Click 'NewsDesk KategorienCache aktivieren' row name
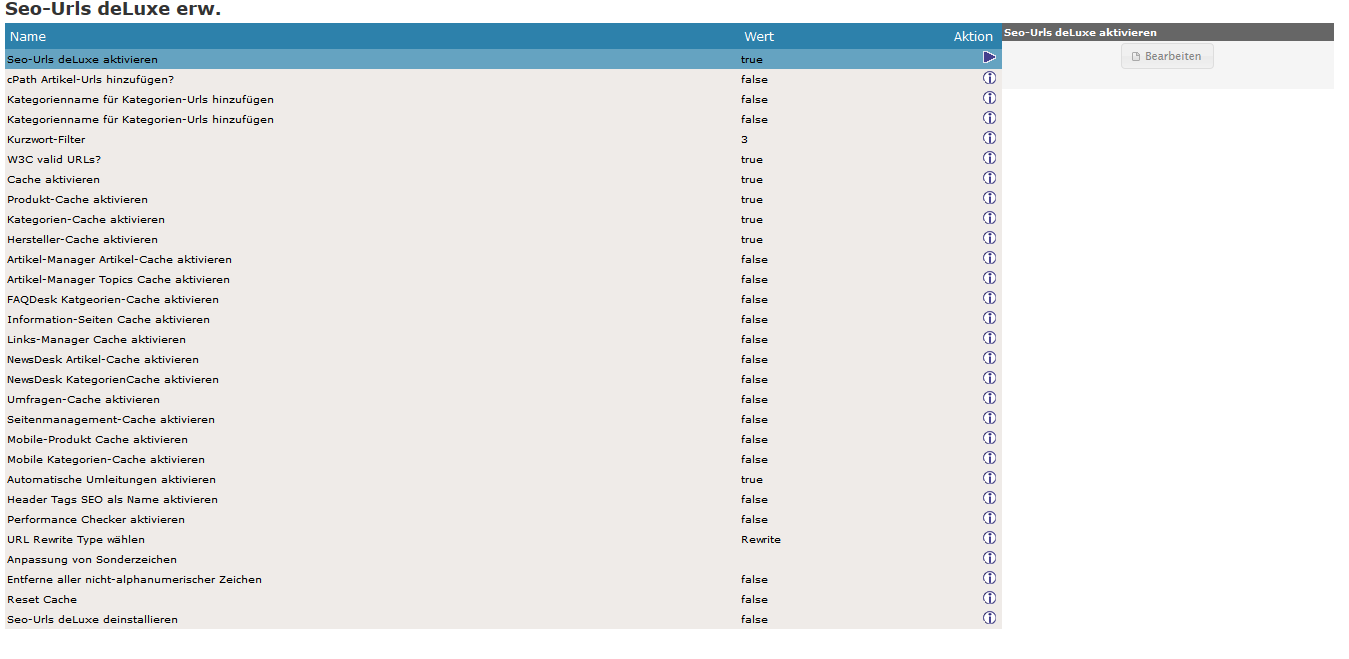Image resolution: width=1349 pixels, height=659 pixels. pyautogui.click(x=113, y=380)
